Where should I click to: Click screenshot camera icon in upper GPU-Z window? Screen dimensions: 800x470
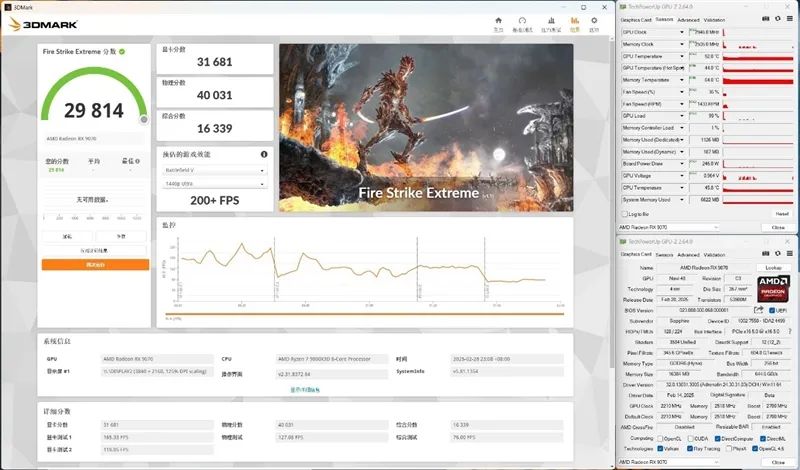point(765,19)
